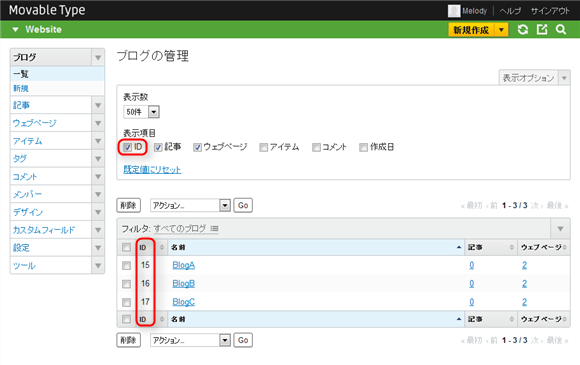Sort by ウェブページ column in header
Viewport: 580px width, 365px height.
coord(565,247)
